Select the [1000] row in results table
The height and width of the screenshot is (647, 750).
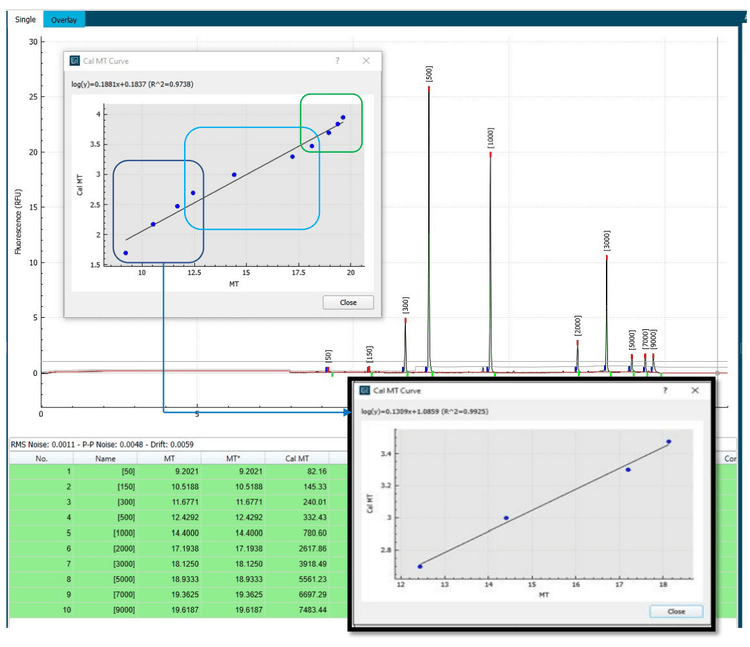pyautogui.click(x=106, y=535)
